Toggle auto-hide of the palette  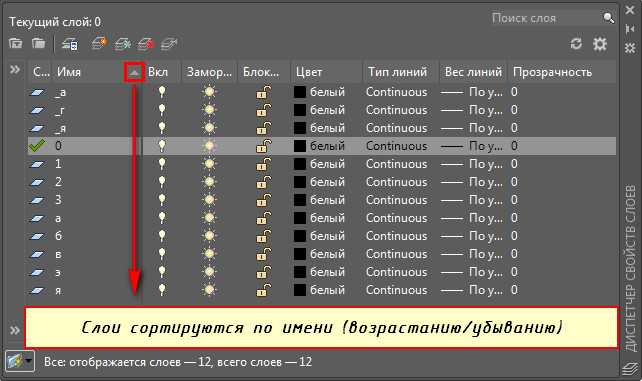click(x=630, y=29)
